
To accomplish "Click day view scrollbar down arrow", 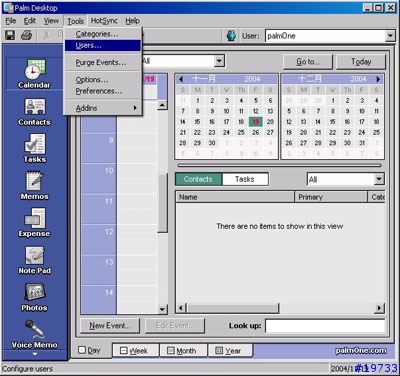I will tap(162, 309).
